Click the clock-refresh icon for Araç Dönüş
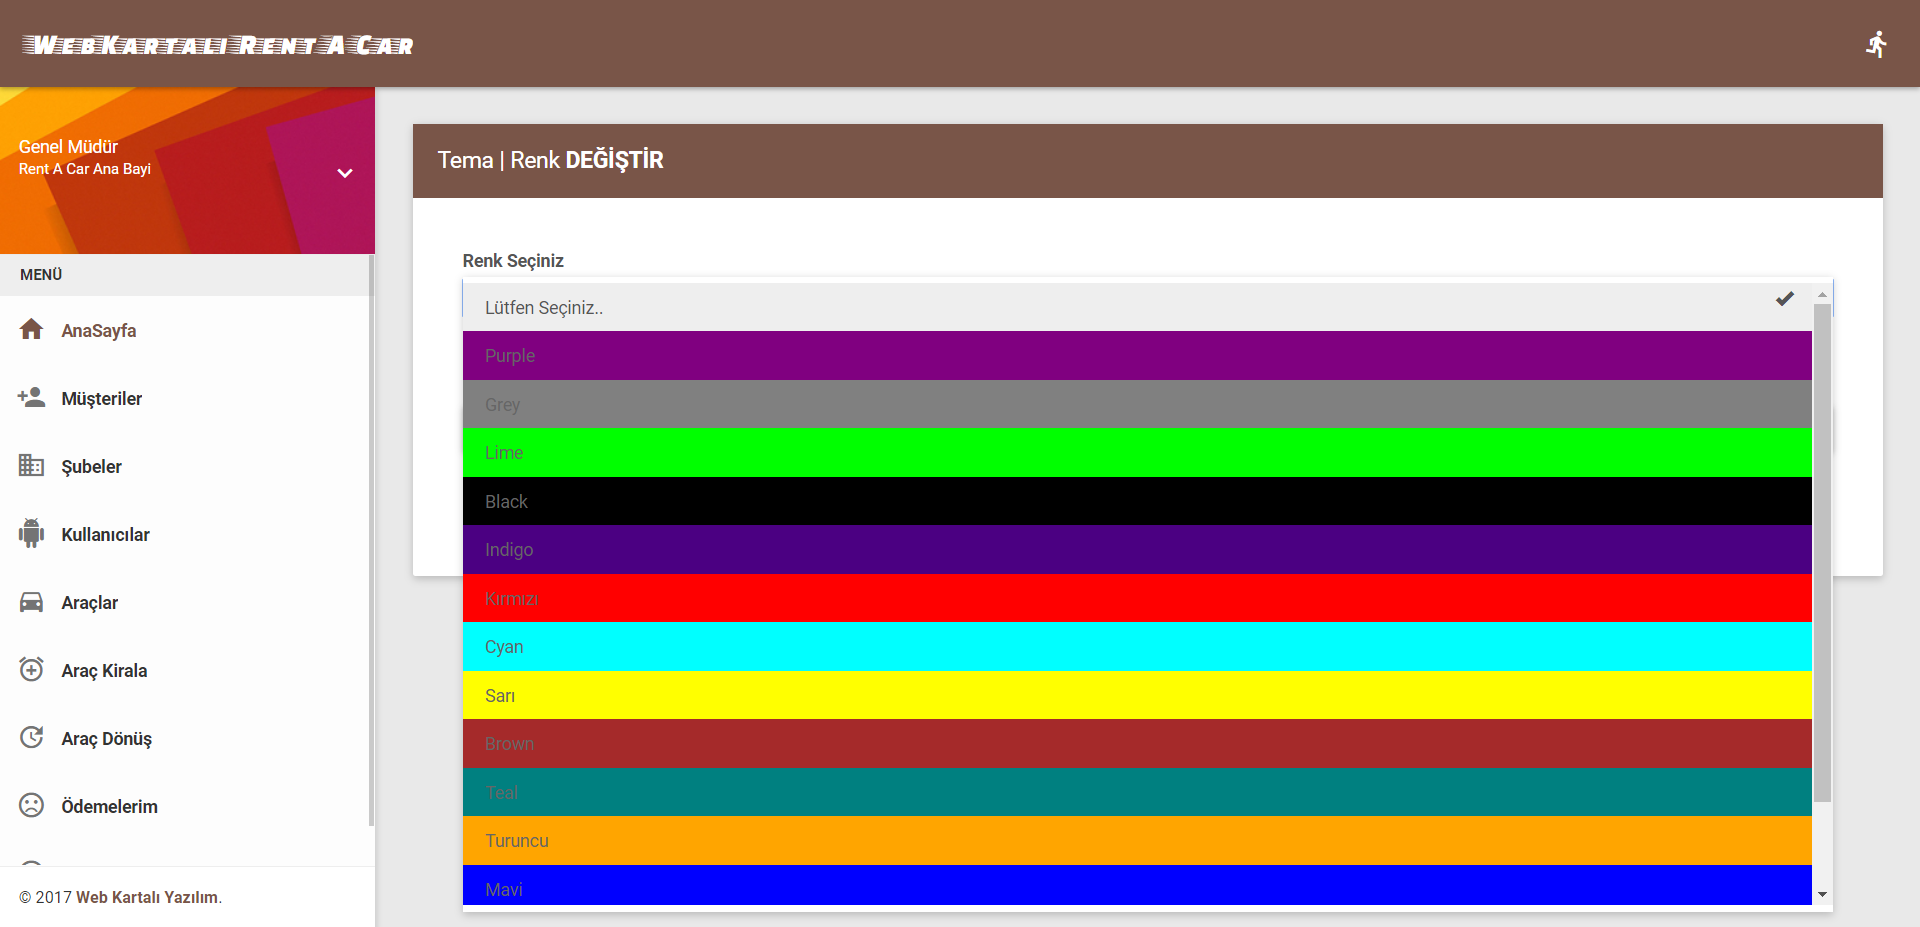The height and width of the screenshot is (927, 1920). [31, 737]
